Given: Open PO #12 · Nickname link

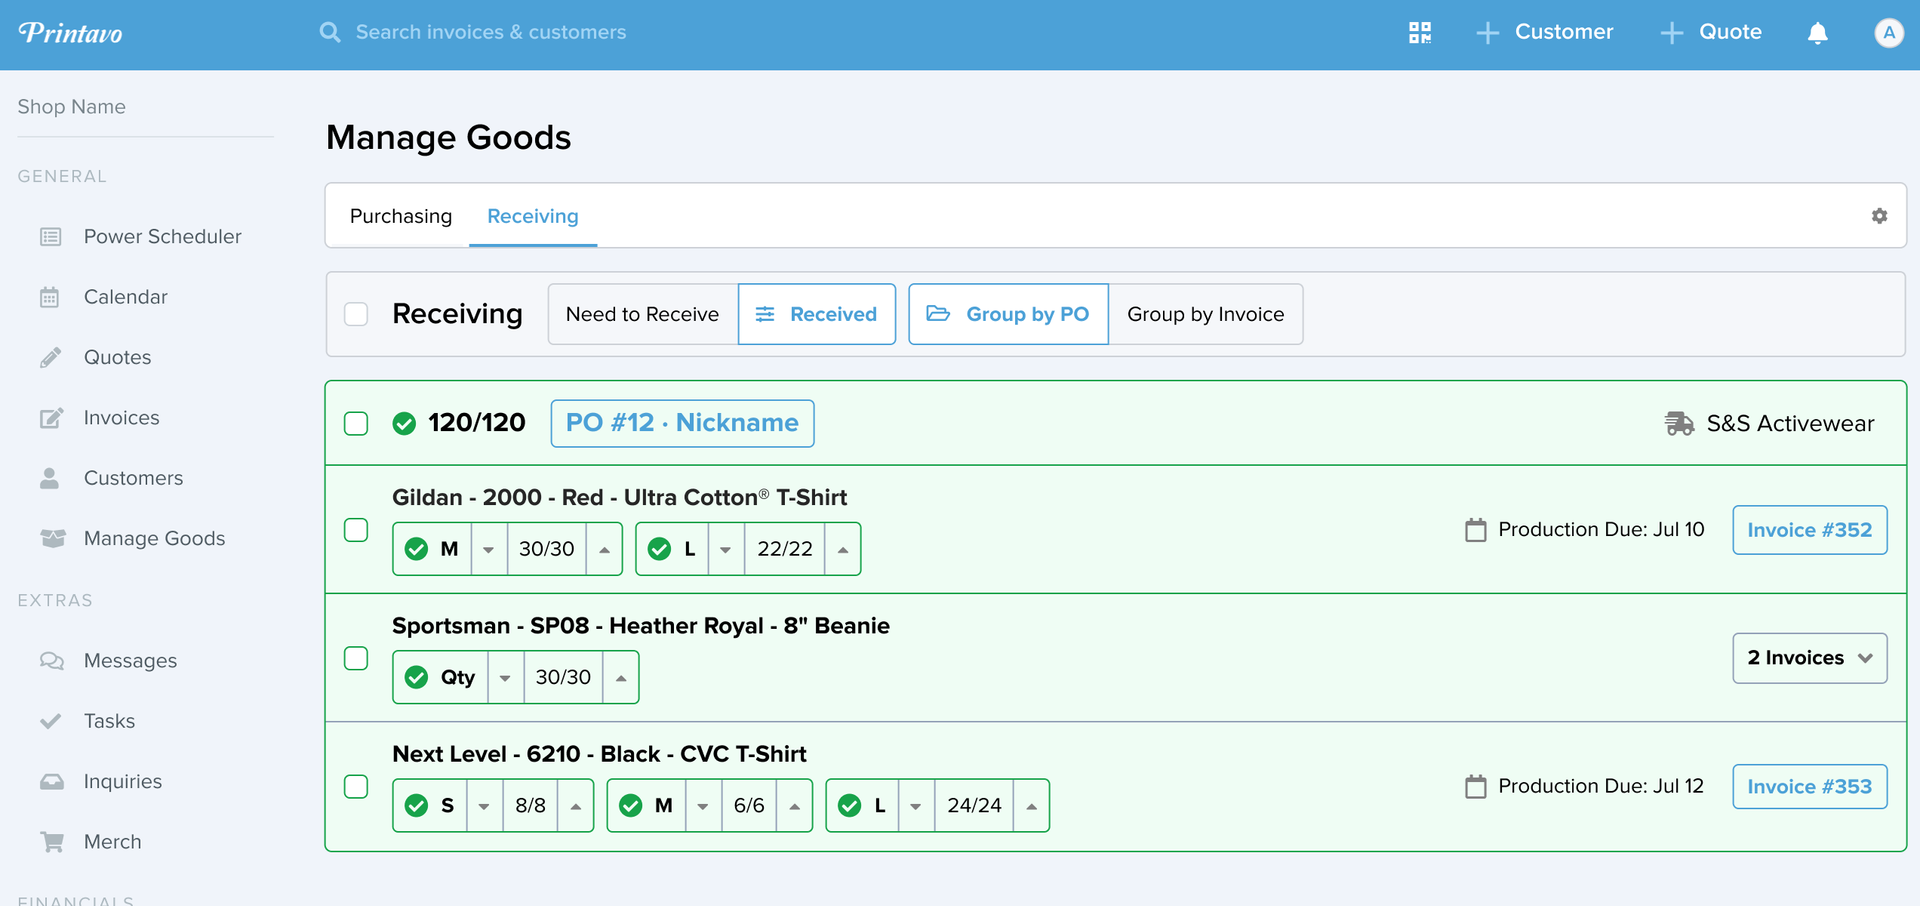Looking at the screenshot, I should (683, 423).
